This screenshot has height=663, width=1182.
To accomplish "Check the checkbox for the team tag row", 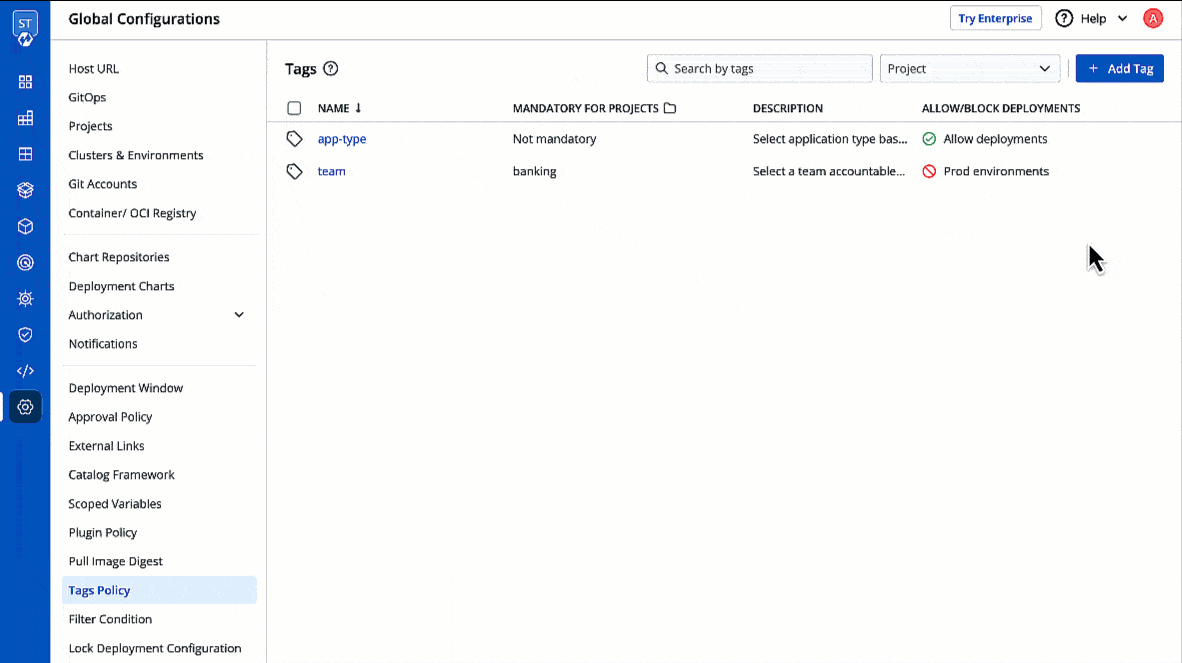I will 294,171.
